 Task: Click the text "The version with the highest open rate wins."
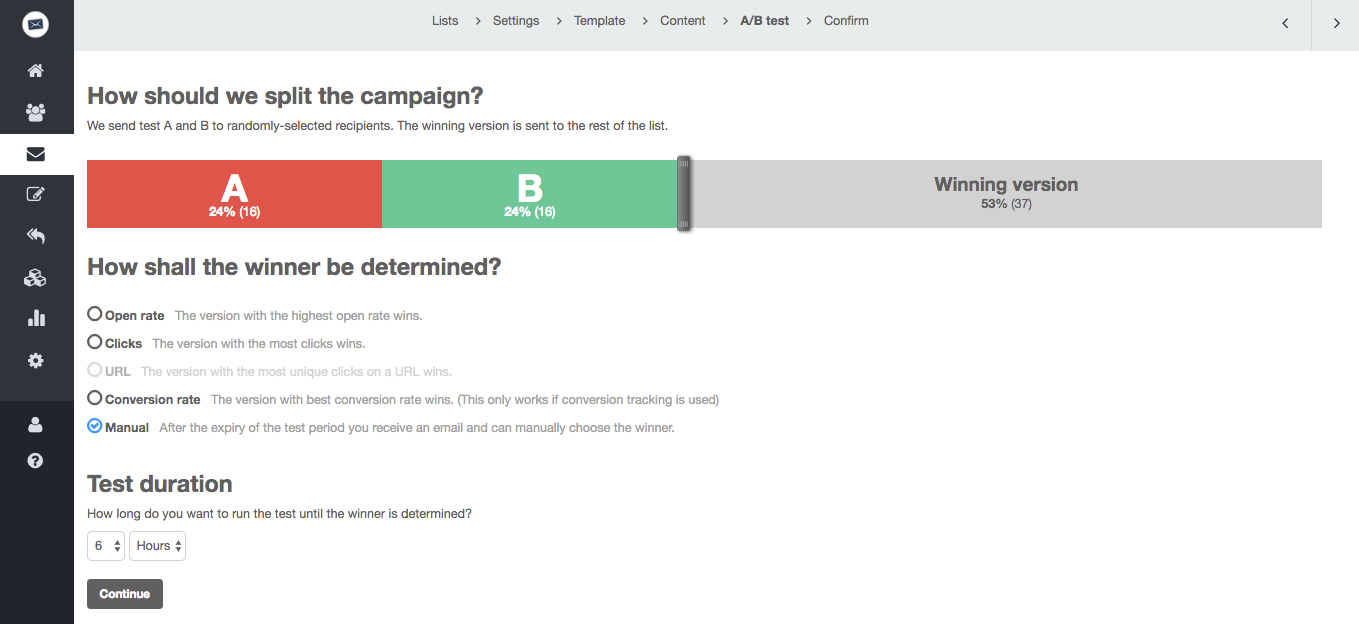pyautogui.click(x=298, y=316)
